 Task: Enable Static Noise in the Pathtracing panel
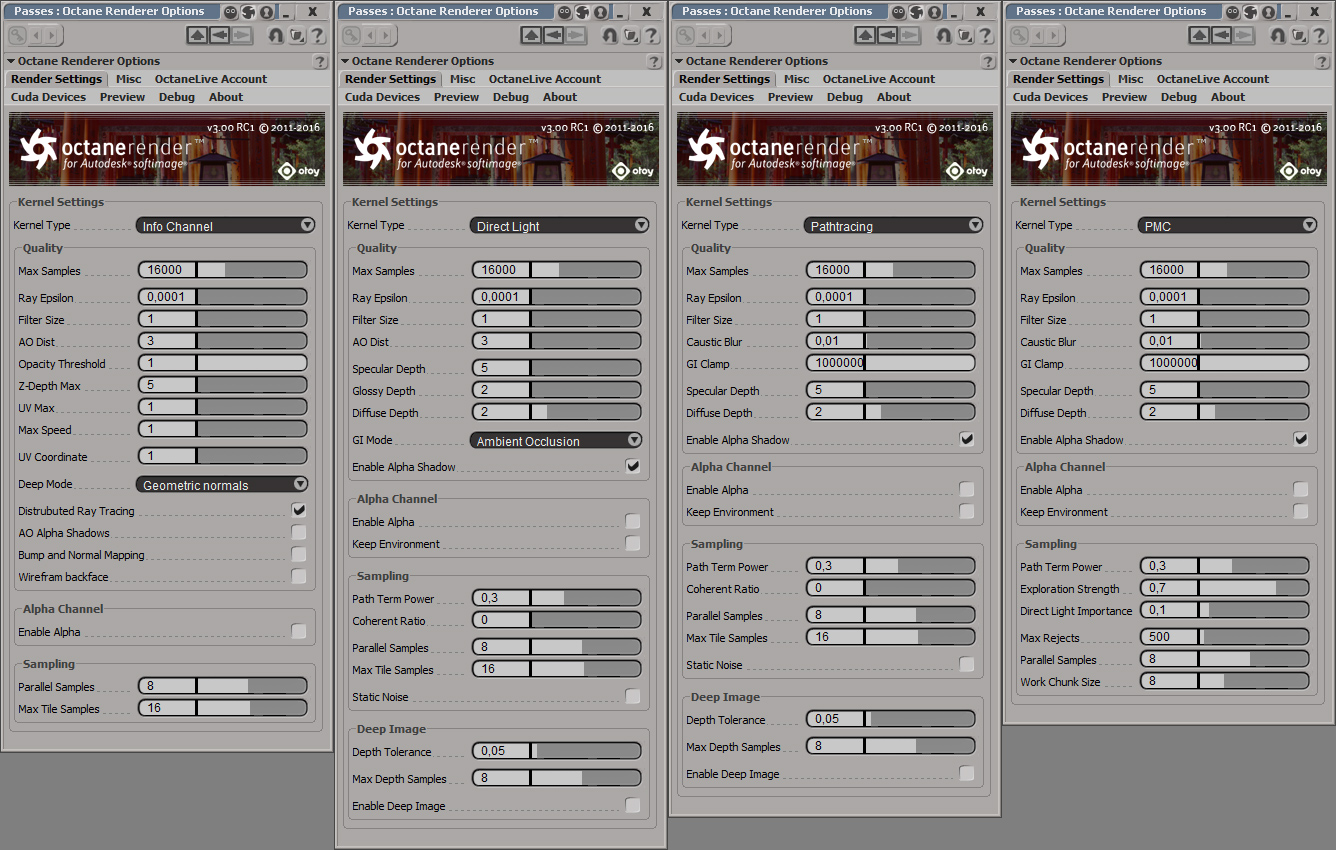[967, 664]
